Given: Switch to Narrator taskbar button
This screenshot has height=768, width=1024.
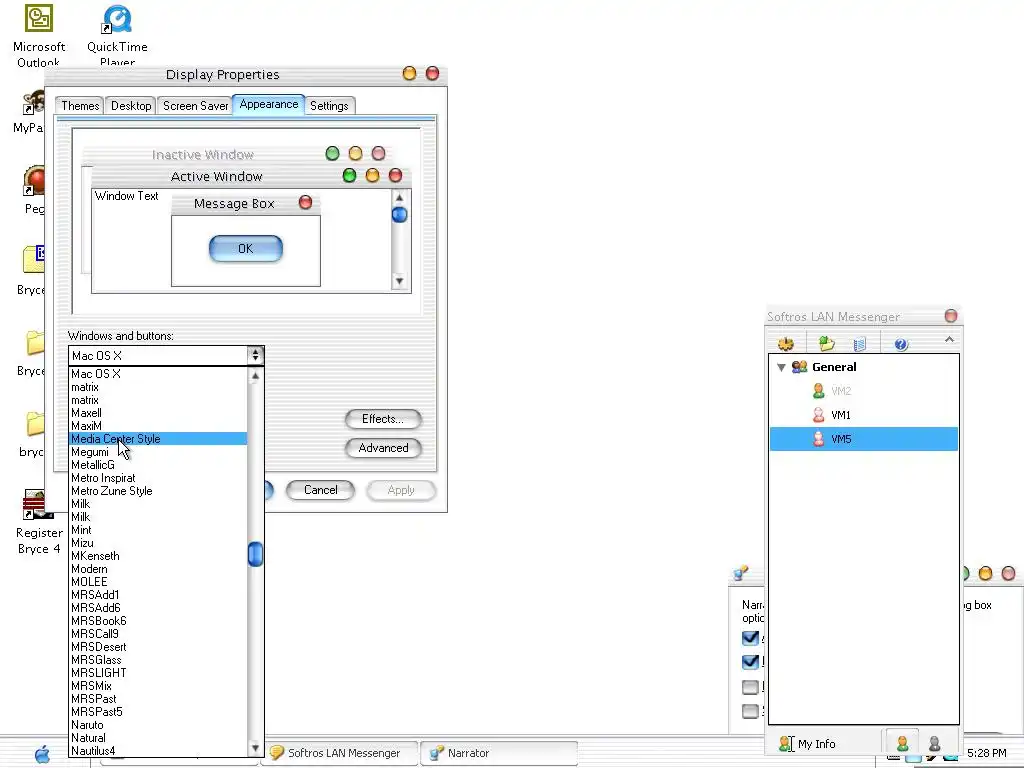Looking at the screenshot, I should click(x=499, y=753).
